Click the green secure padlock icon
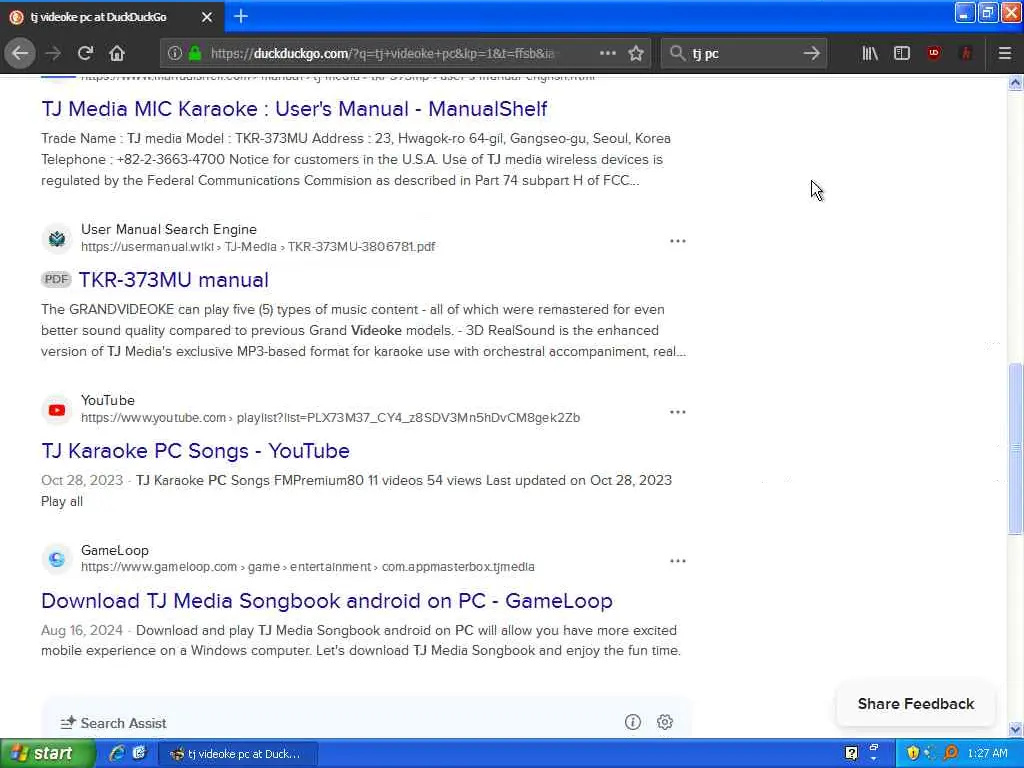This screenshot has height=768, width=1024. [x=195, y=53]
